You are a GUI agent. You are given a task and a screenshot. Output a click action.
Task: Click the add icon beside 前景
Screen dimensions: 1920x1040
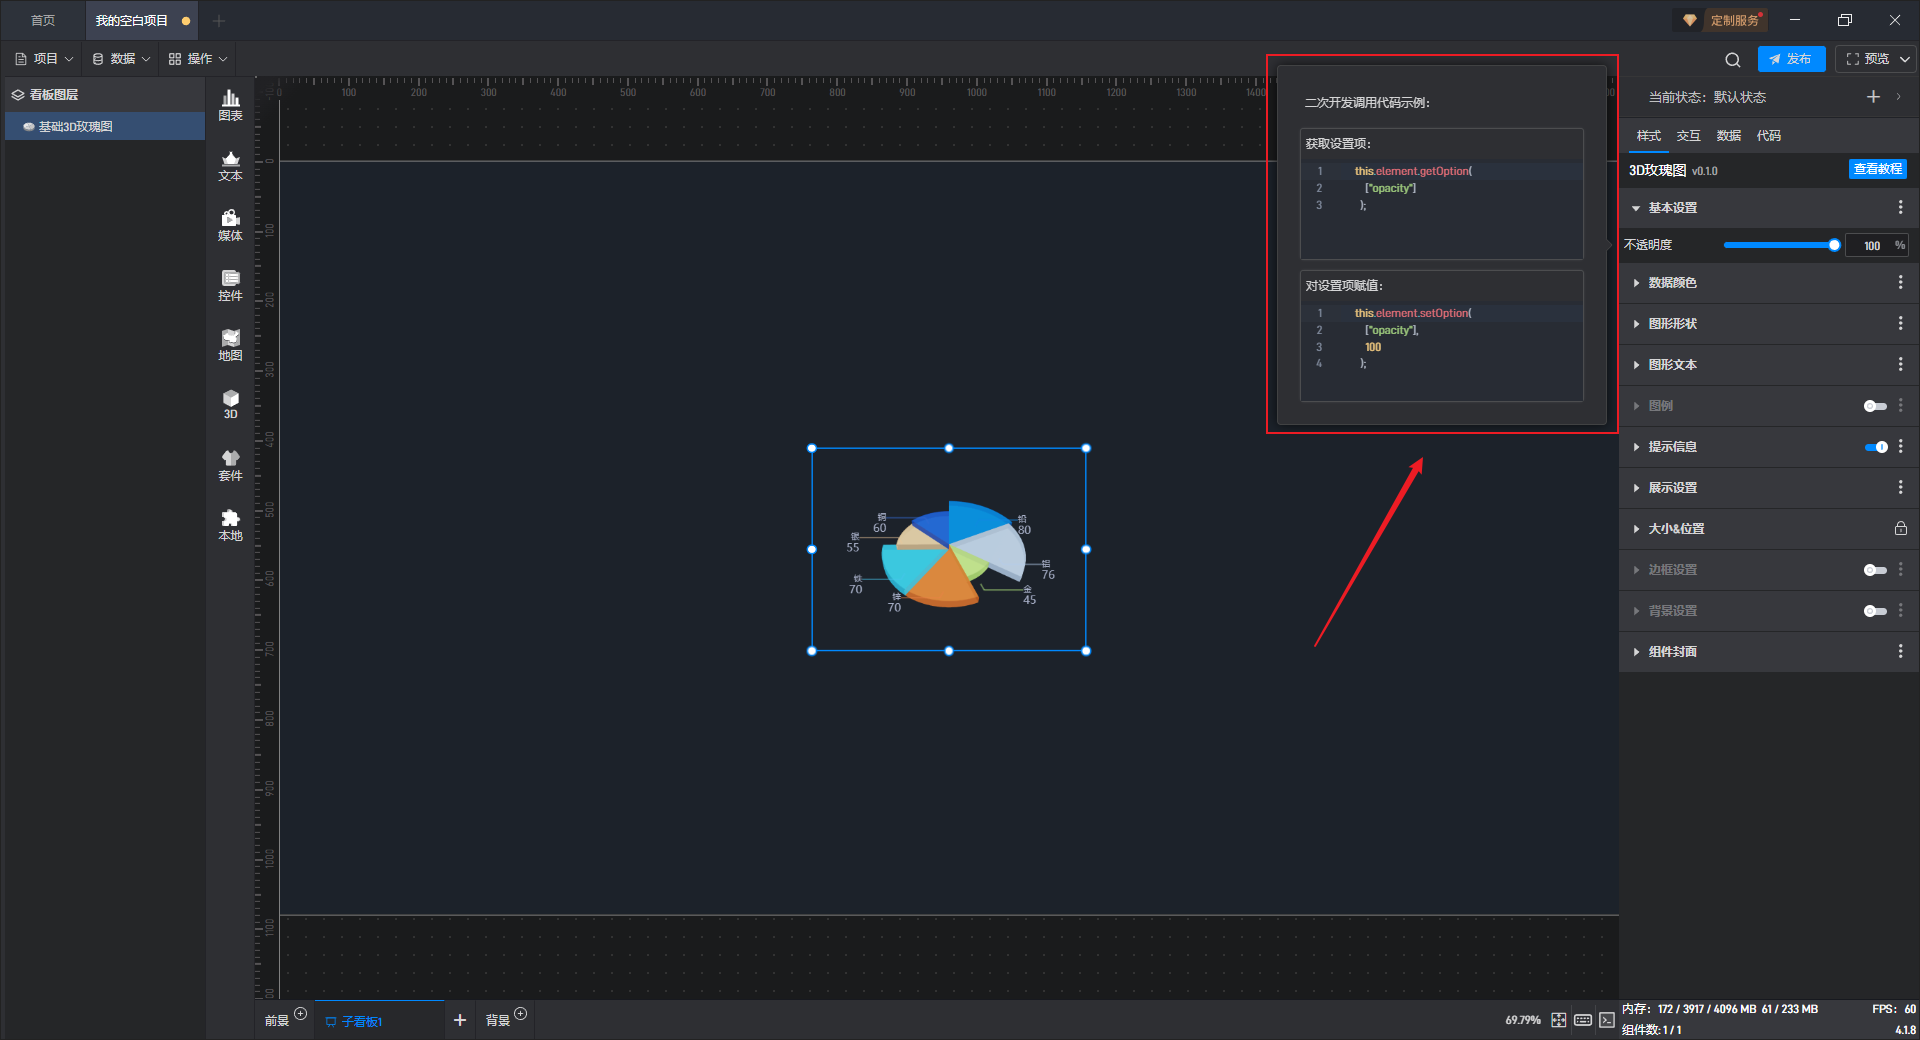[x=300, y=1014]
